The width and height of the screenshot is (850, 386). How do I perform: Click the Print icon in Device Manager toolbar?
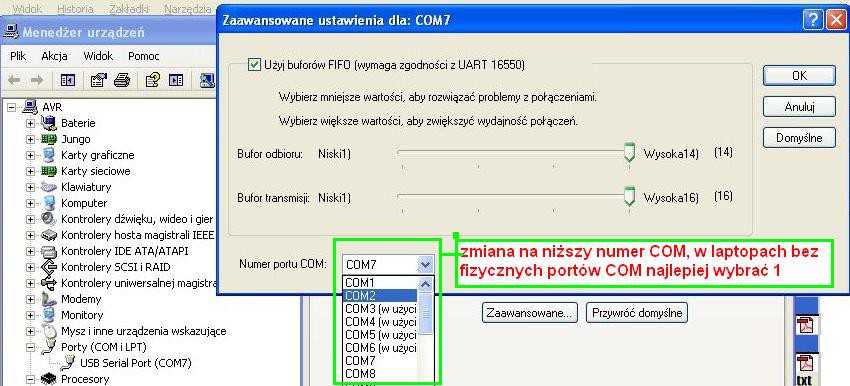(x=121, y=80)
